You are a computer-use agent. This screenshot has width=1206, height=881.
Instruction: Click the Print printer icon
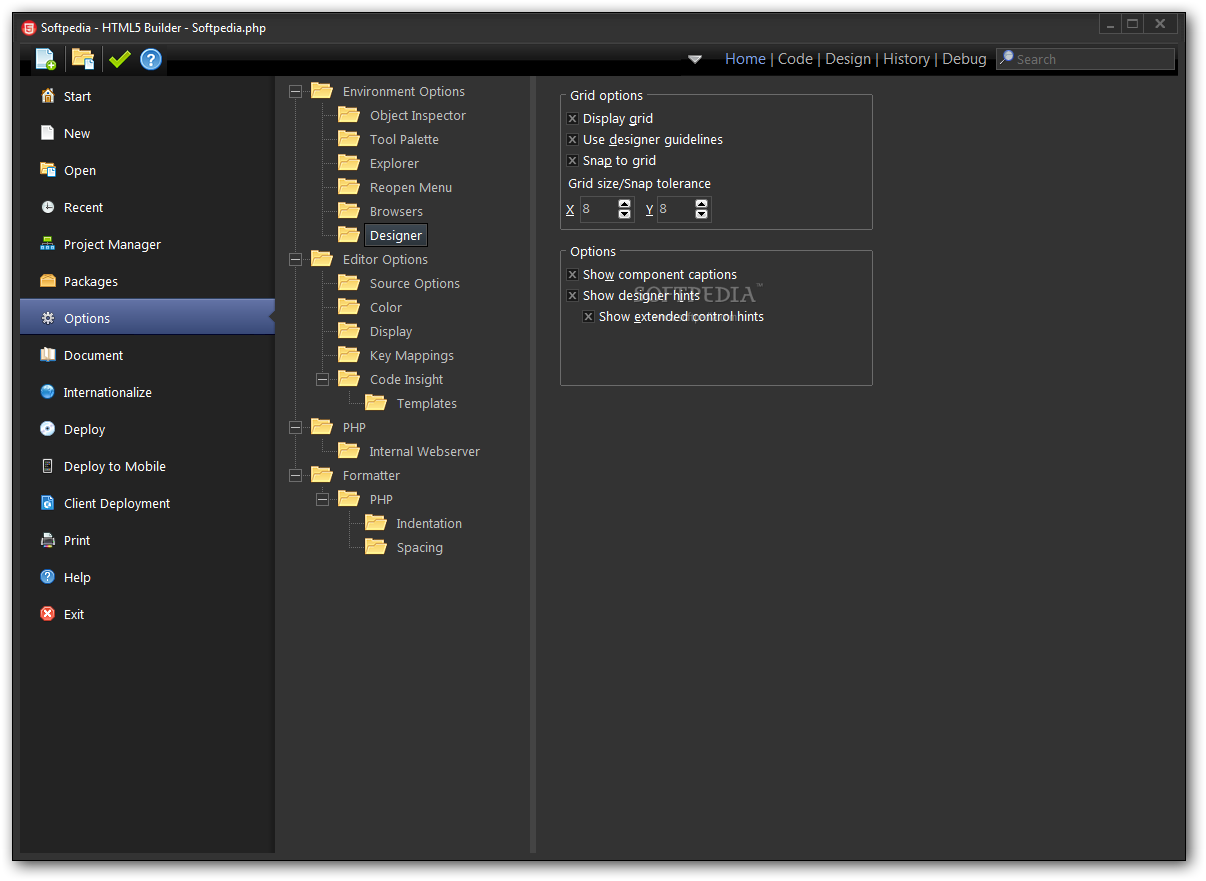click(47, 540)
